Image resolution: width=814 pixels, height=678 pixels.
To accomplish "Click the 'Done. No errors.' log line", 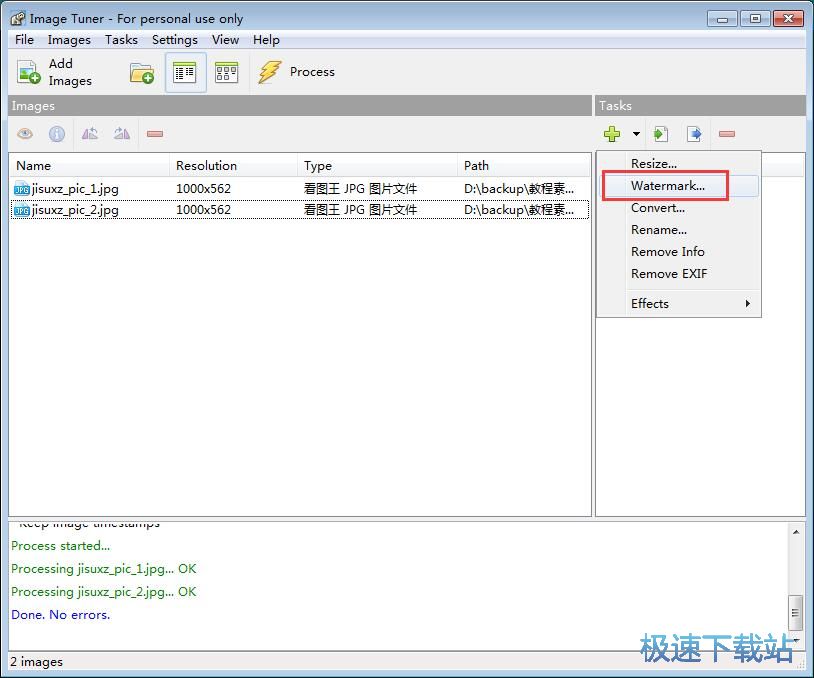I will click(61, 615).
